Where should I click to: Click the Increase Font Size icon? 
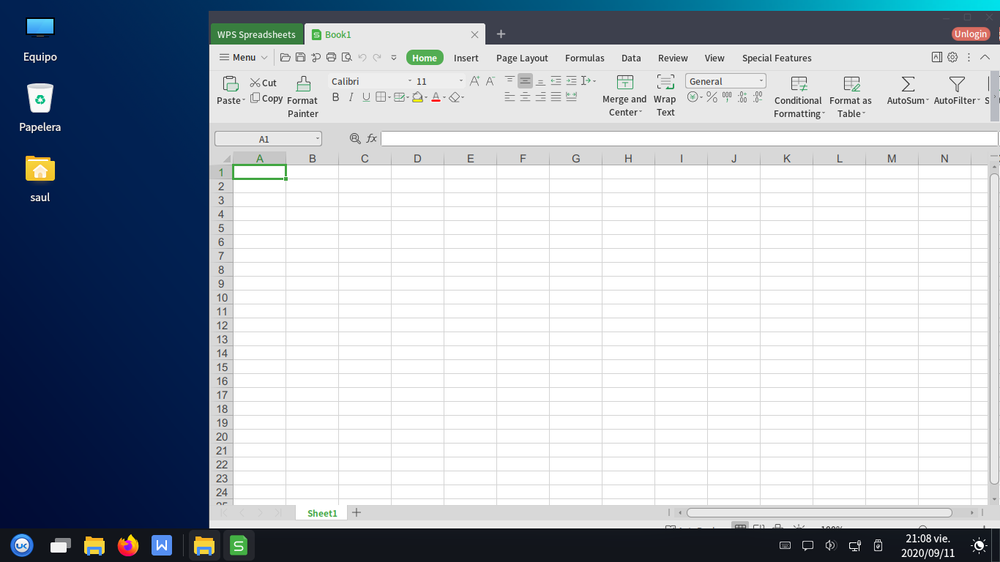point(475,81)
